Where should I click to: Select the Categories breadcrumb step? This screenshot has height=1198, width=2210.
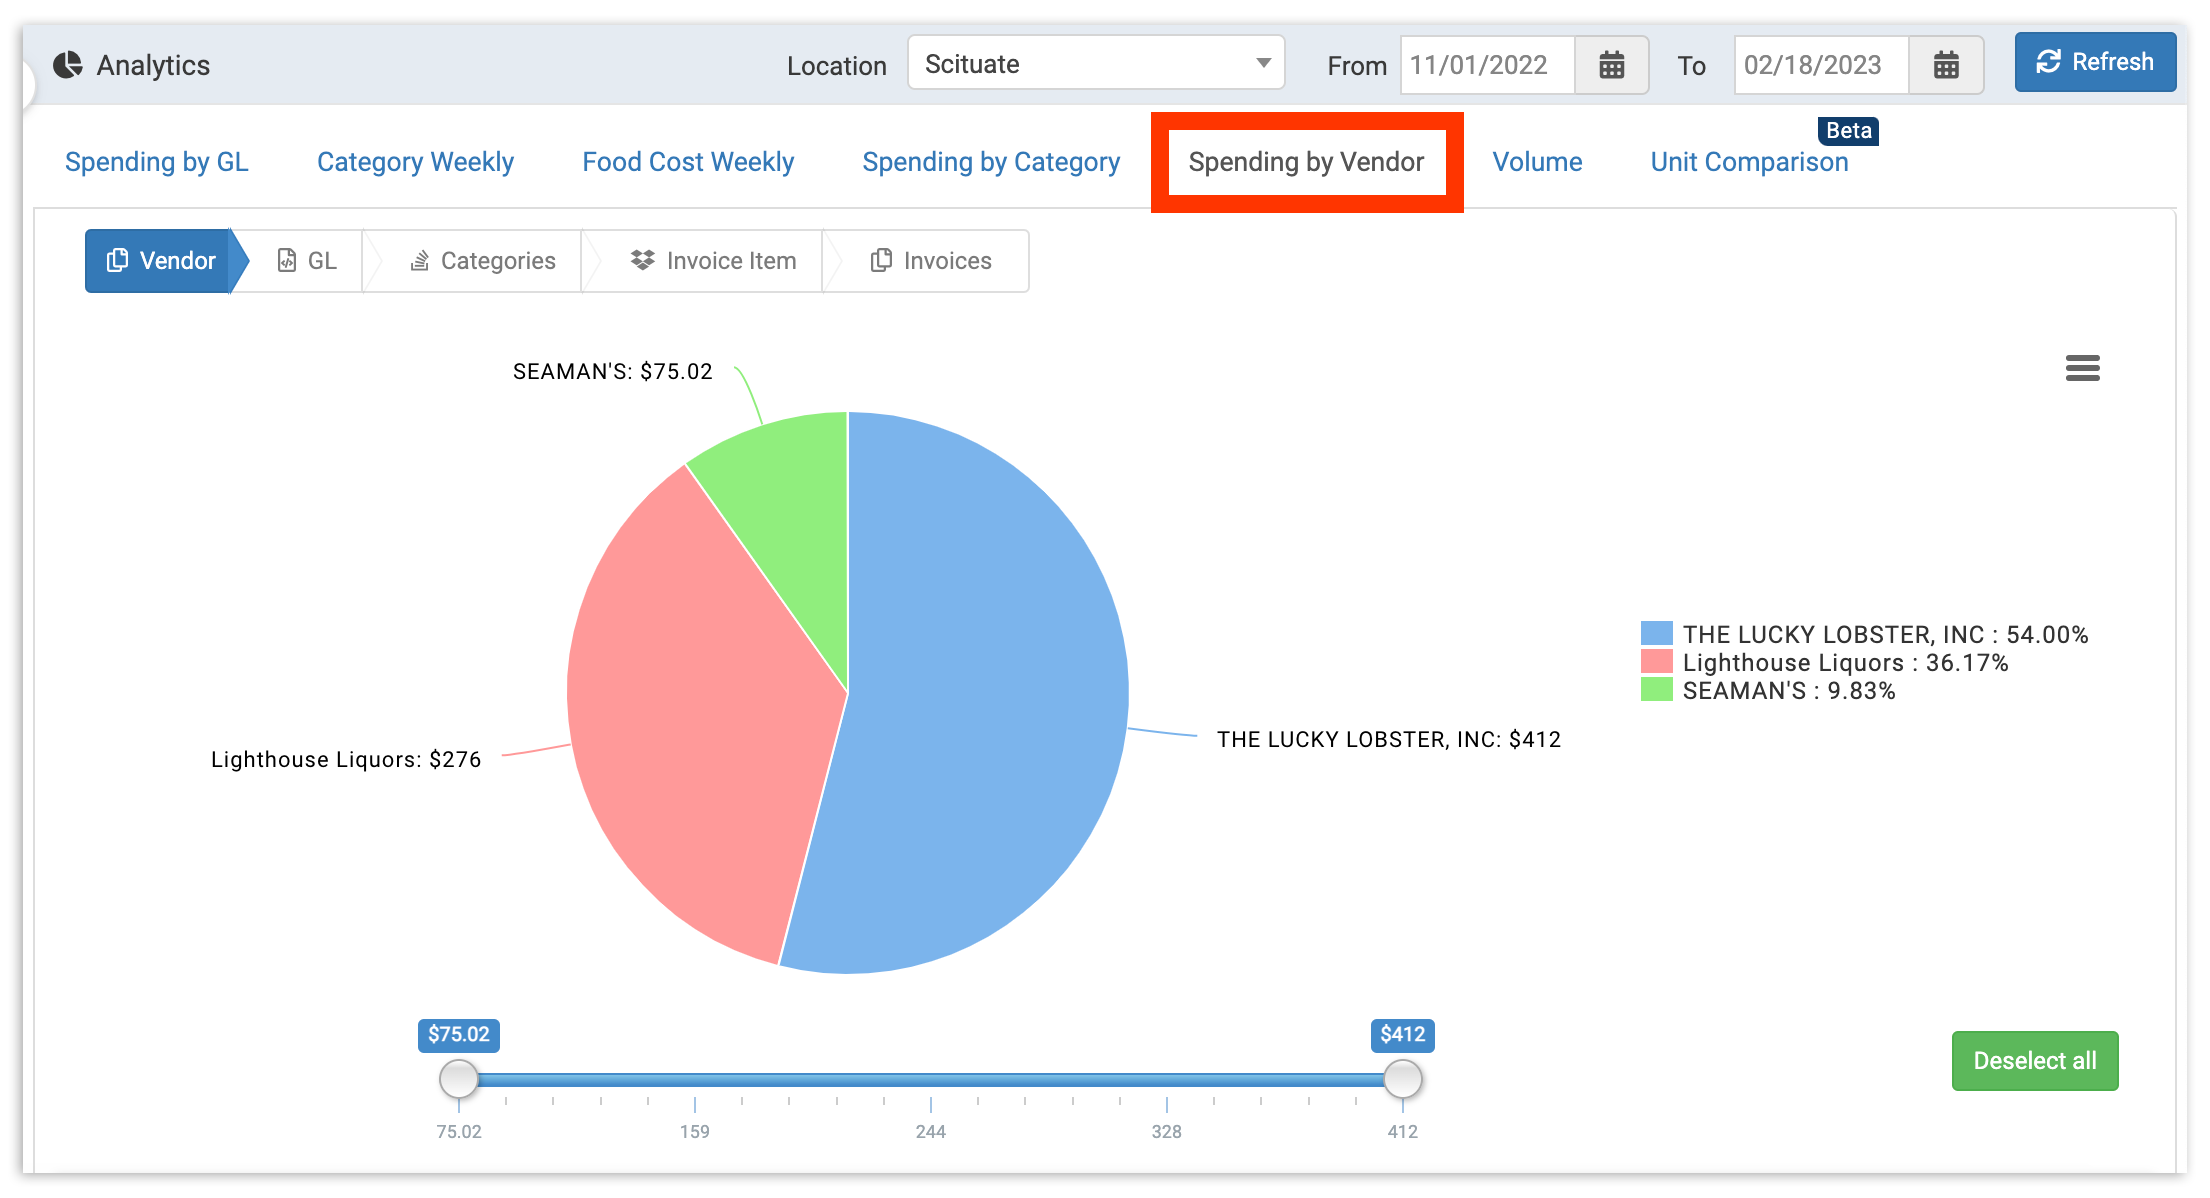click(x=483, y=261)
